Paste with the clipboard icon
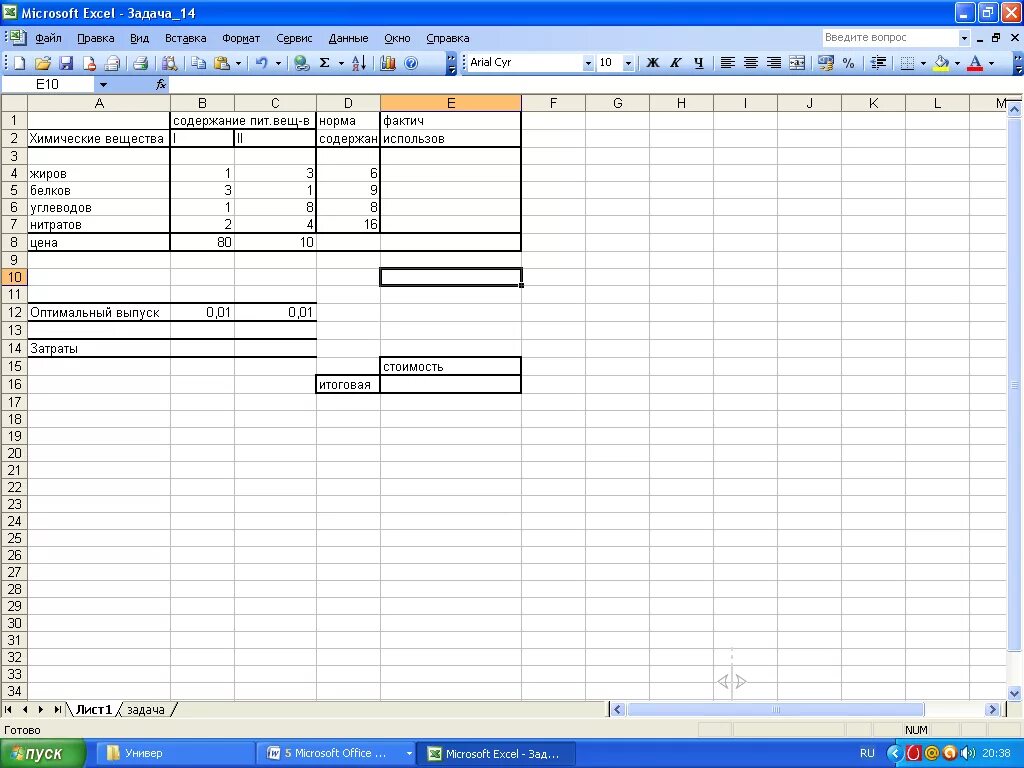This screenshot has width=1024, height=768. coord(222,63)
